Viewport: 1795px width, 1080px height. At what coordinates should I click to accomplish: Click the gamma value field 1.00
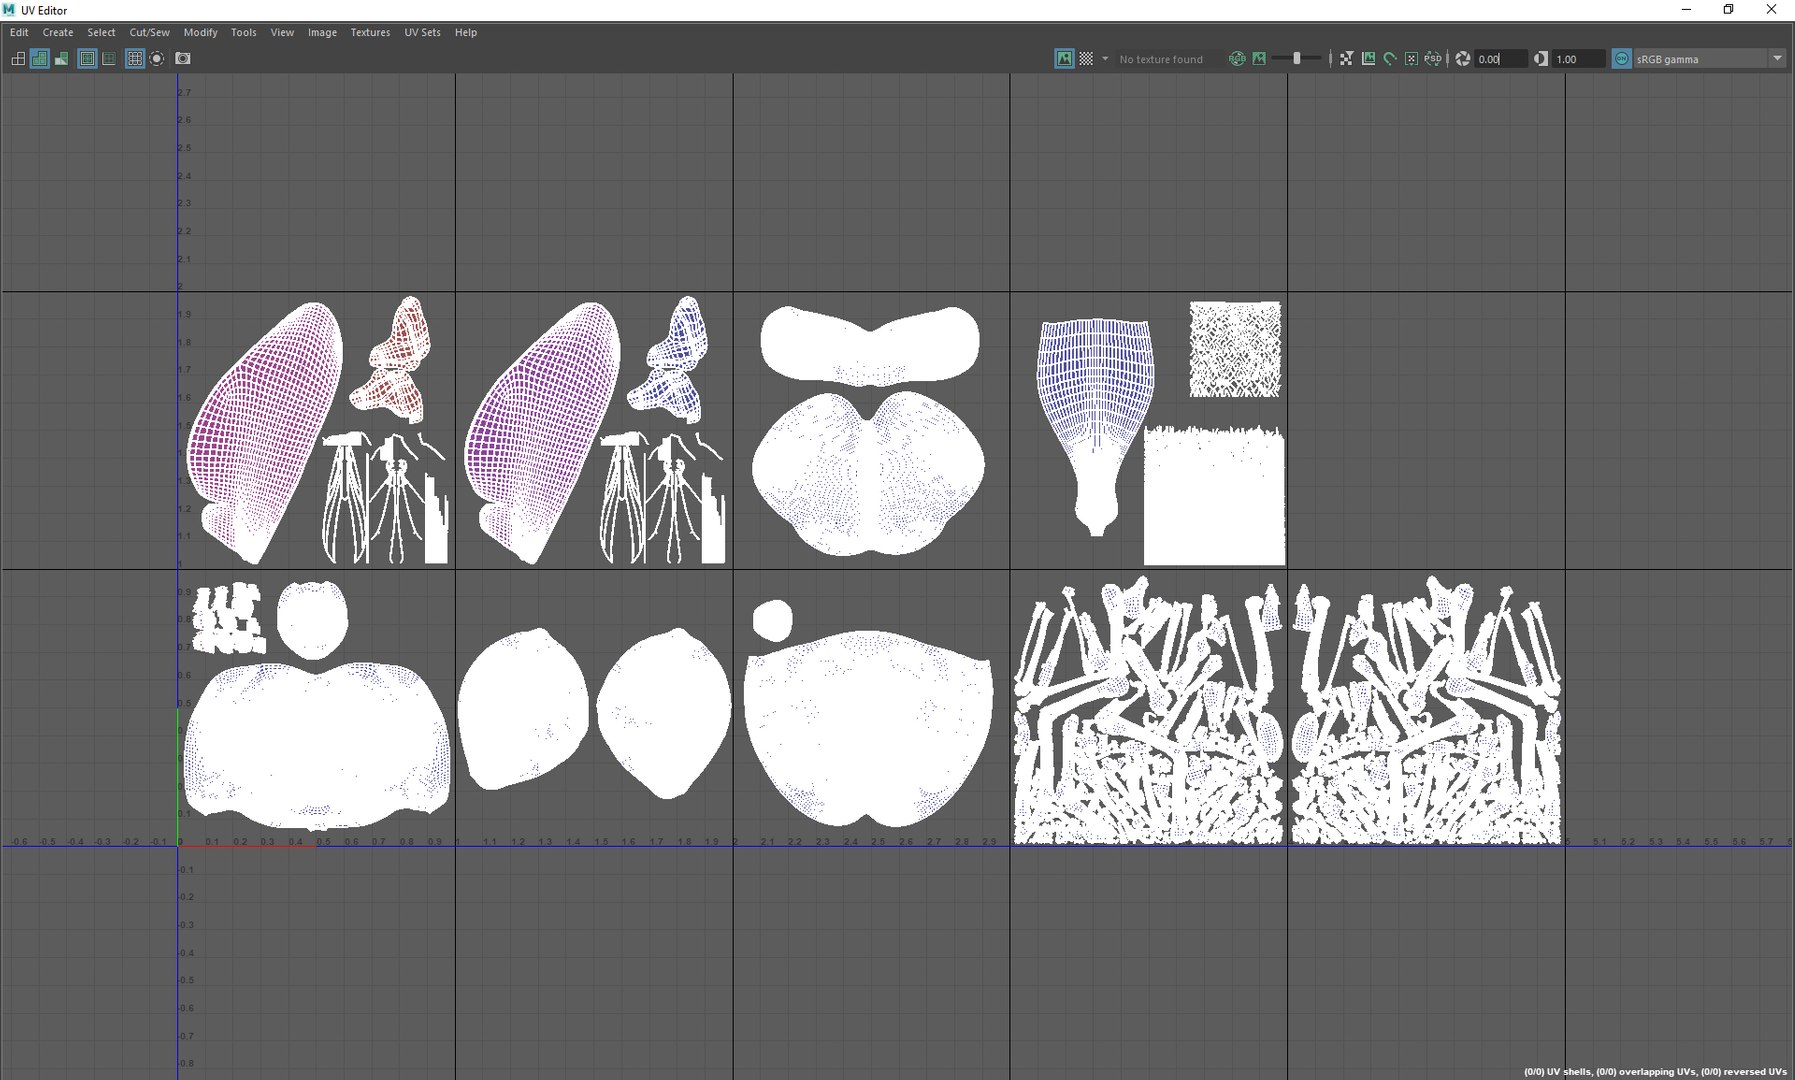click(1580, 59)
